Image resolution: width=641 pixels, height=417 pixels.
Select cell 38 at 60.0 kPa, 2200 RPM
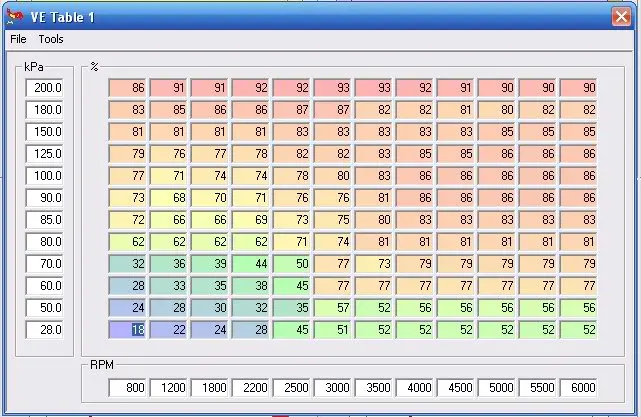[251, 286]
